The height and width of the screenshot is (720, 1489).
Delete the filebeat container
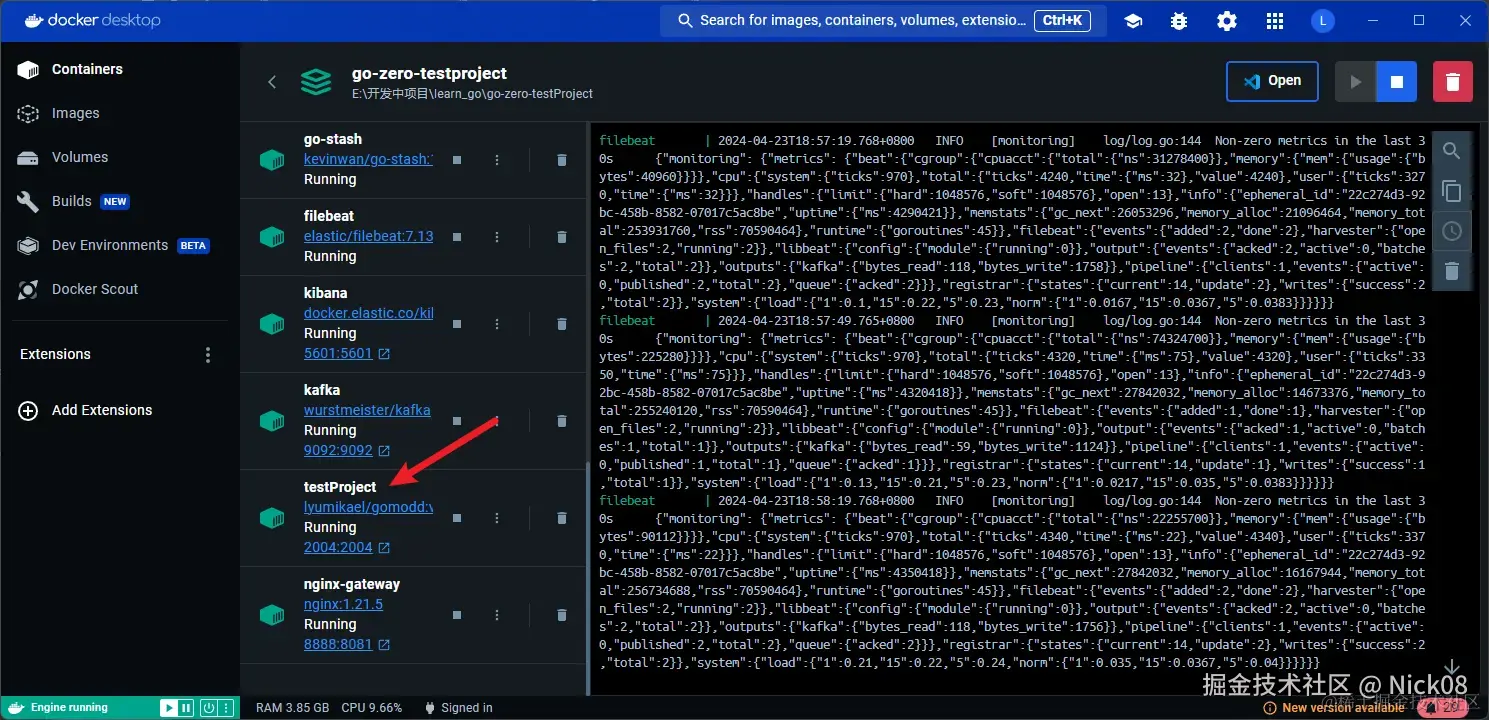(x=561, y=237)
